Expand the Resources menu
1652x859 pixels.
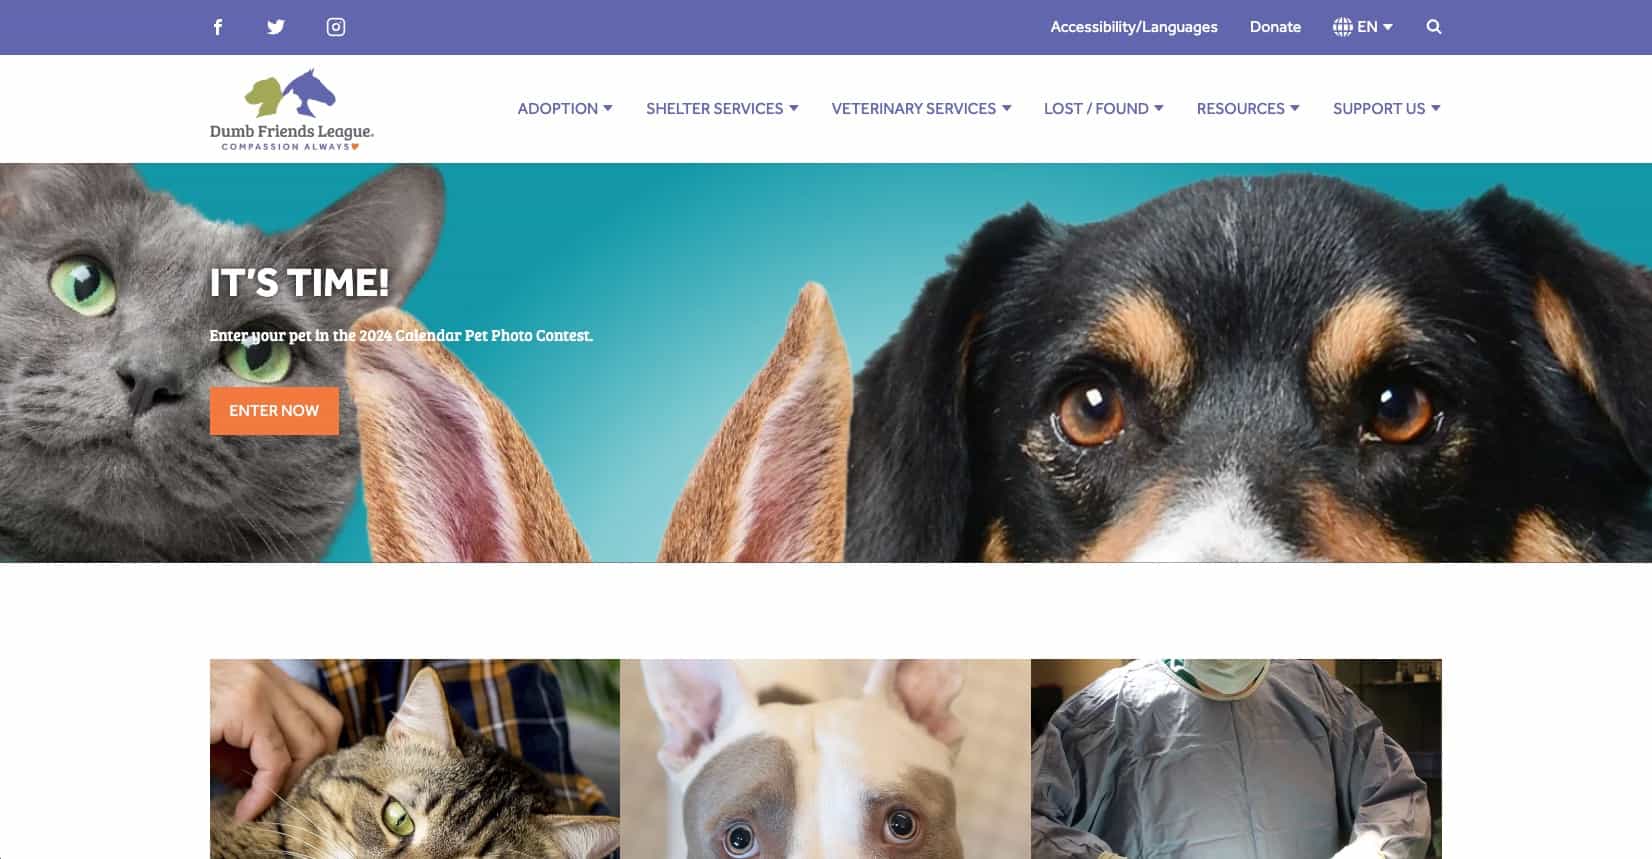pos(1248,108)
